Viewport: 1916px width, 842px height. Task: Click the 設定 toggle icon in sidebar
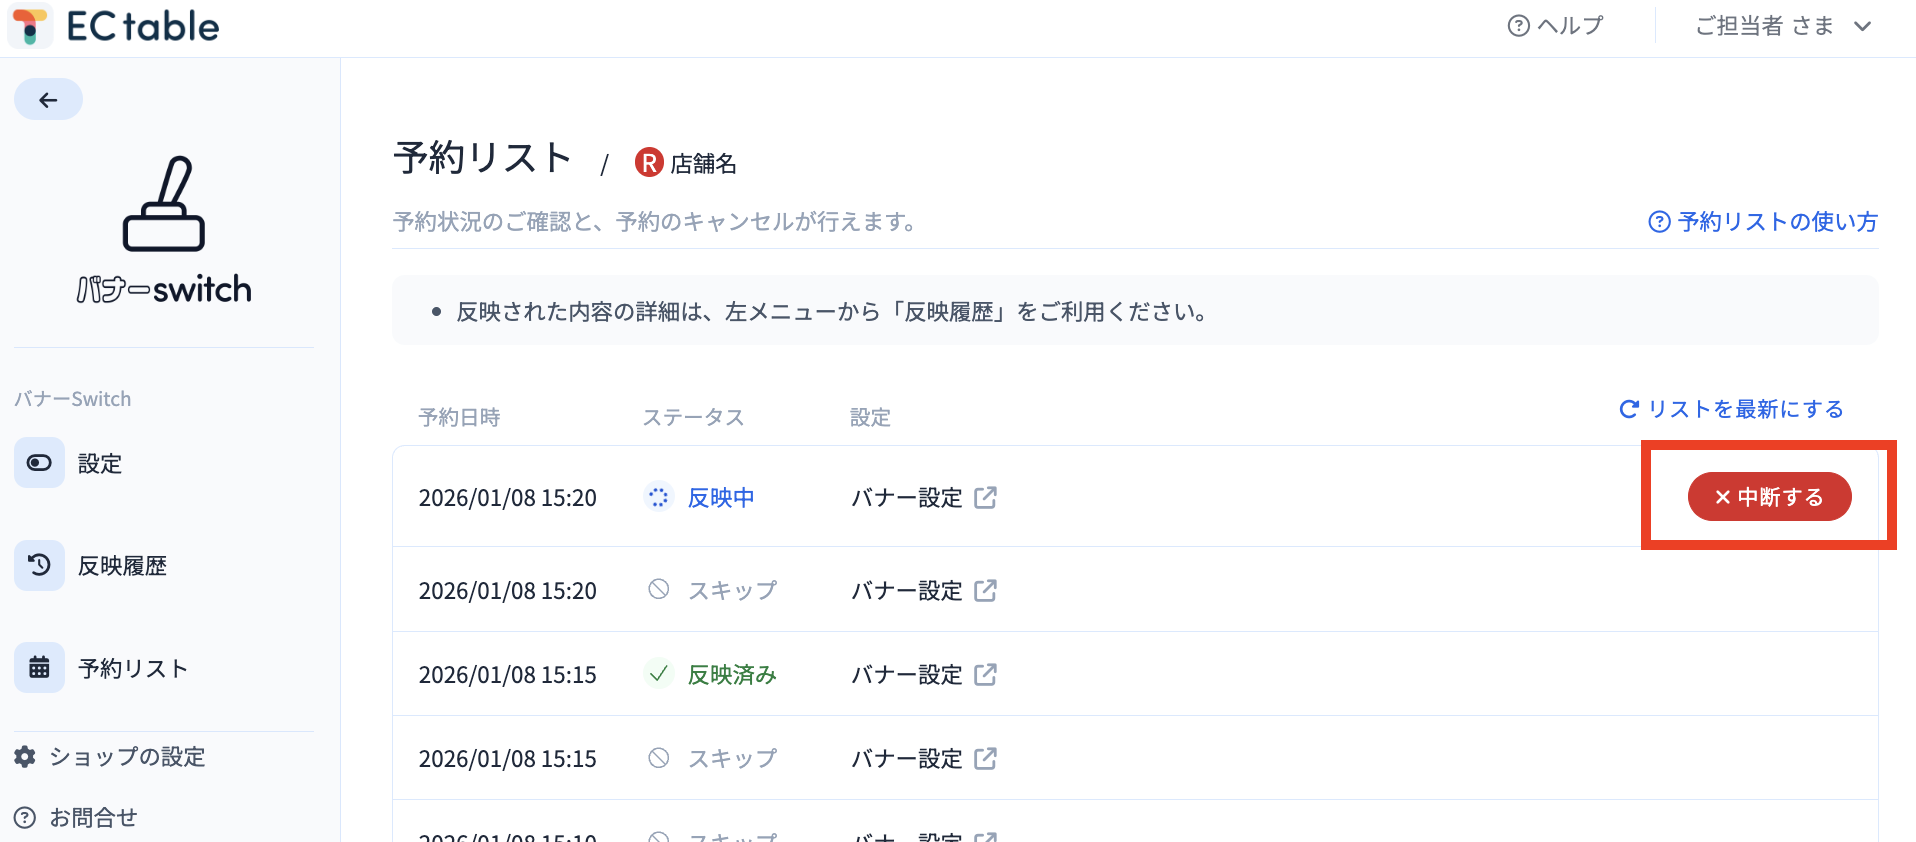[x=39, y=463]
